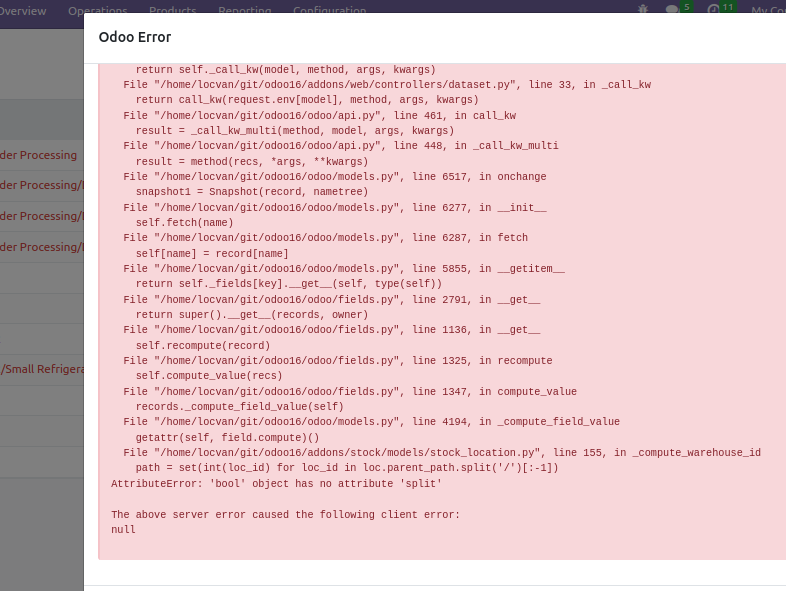The width and height of the screenshot is (786, 591).
Task: Click the models.py line 6517 onchange entry
Action: pos(335,176)
